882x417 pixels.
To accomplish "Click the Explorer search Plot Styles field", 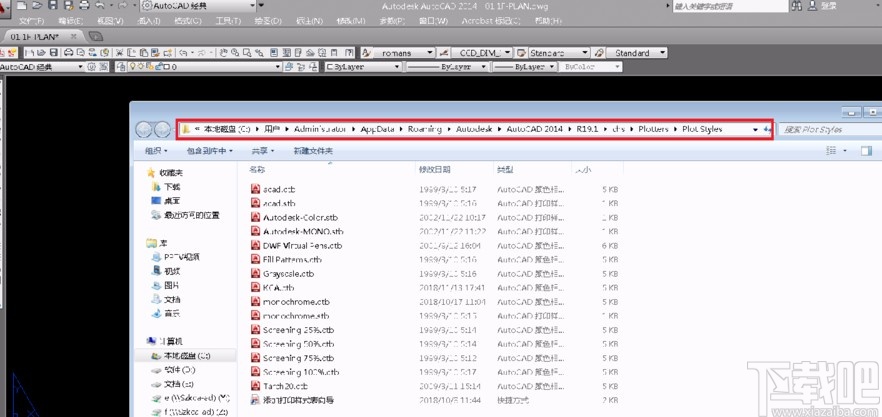I will click(x=830, y=129).
